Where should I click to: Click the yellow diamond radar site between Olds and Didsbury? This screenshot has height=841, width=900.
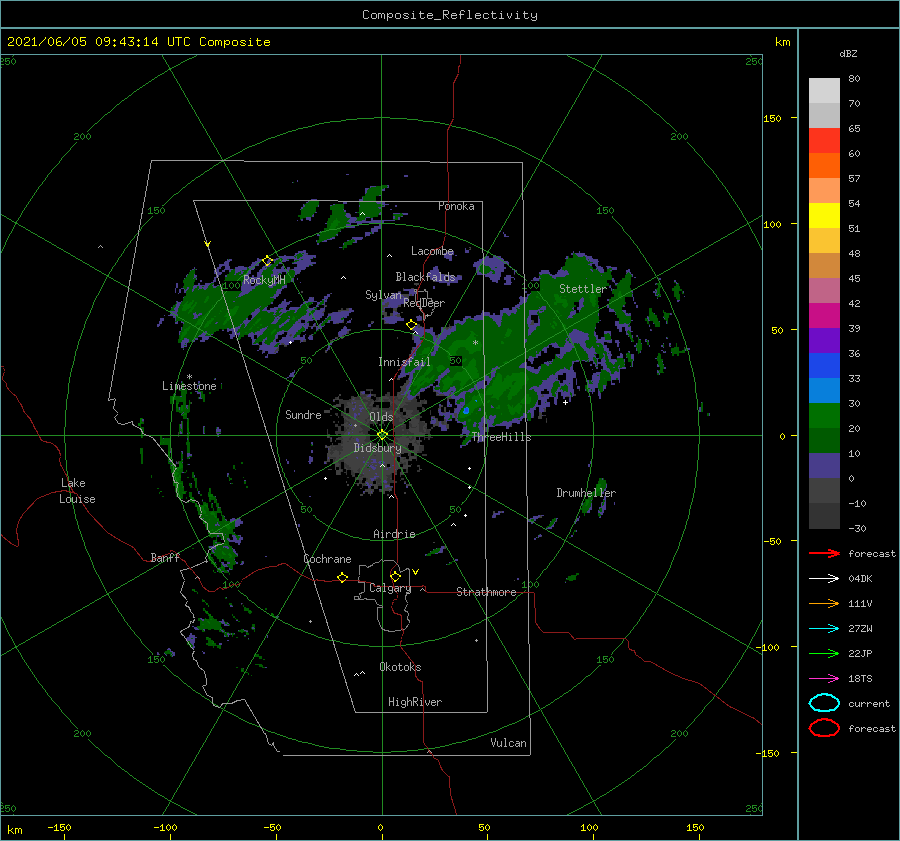tap(382, 435)
